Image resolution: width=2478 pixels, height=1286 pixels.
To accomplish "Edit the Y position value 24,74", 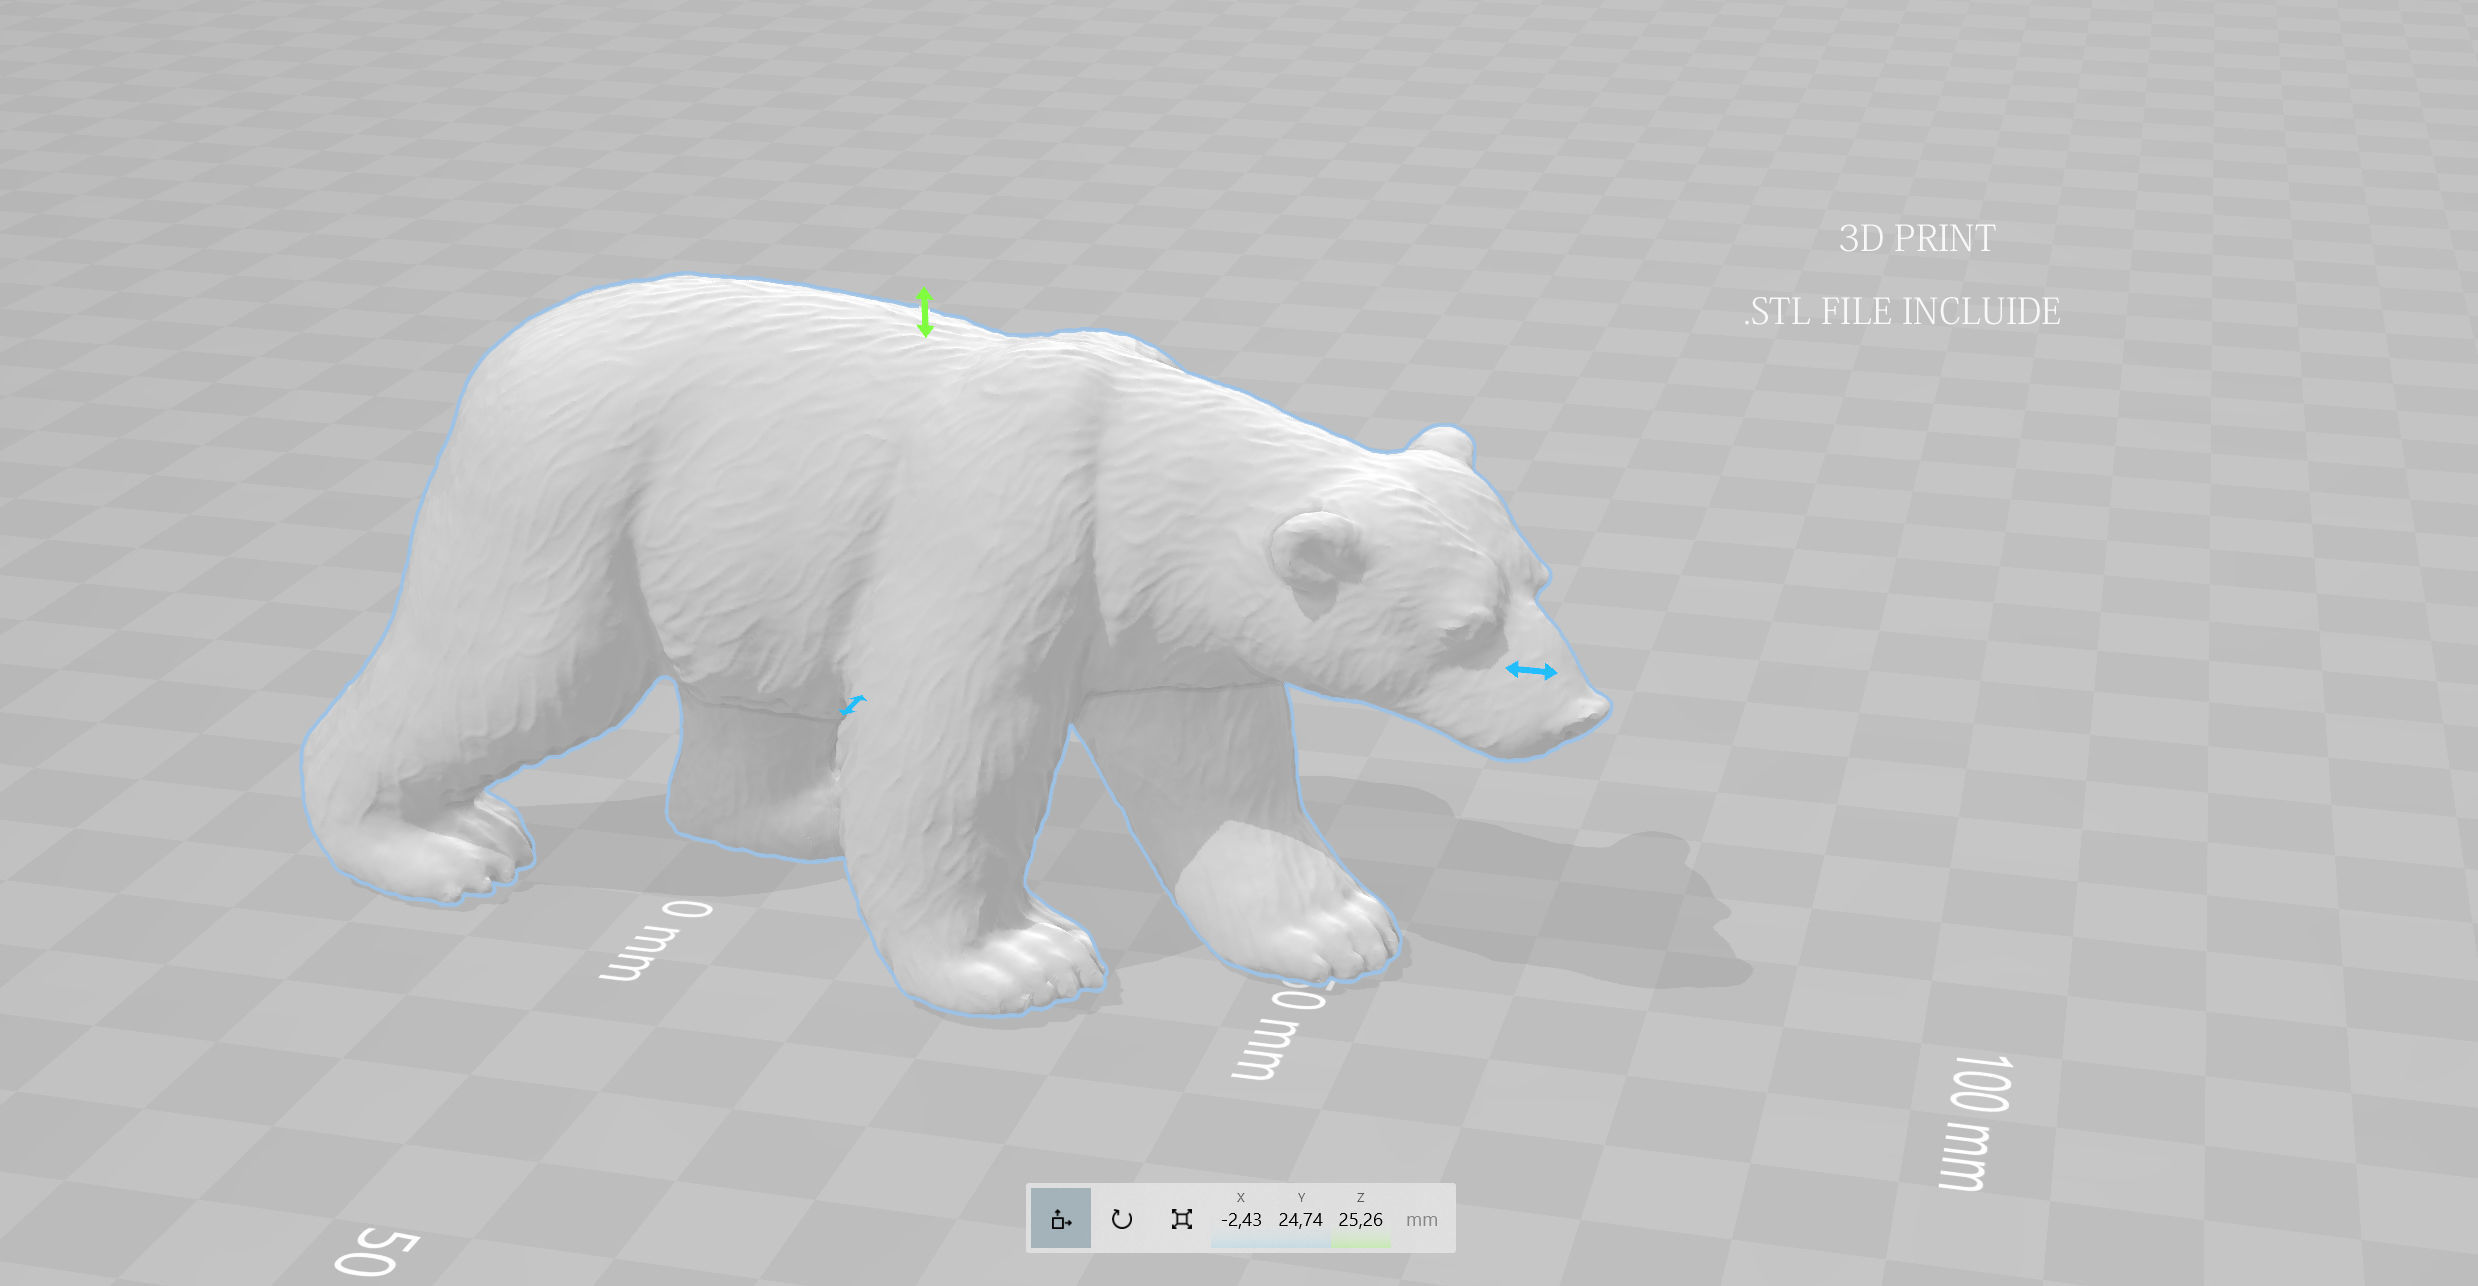I will [1300, 1219].
